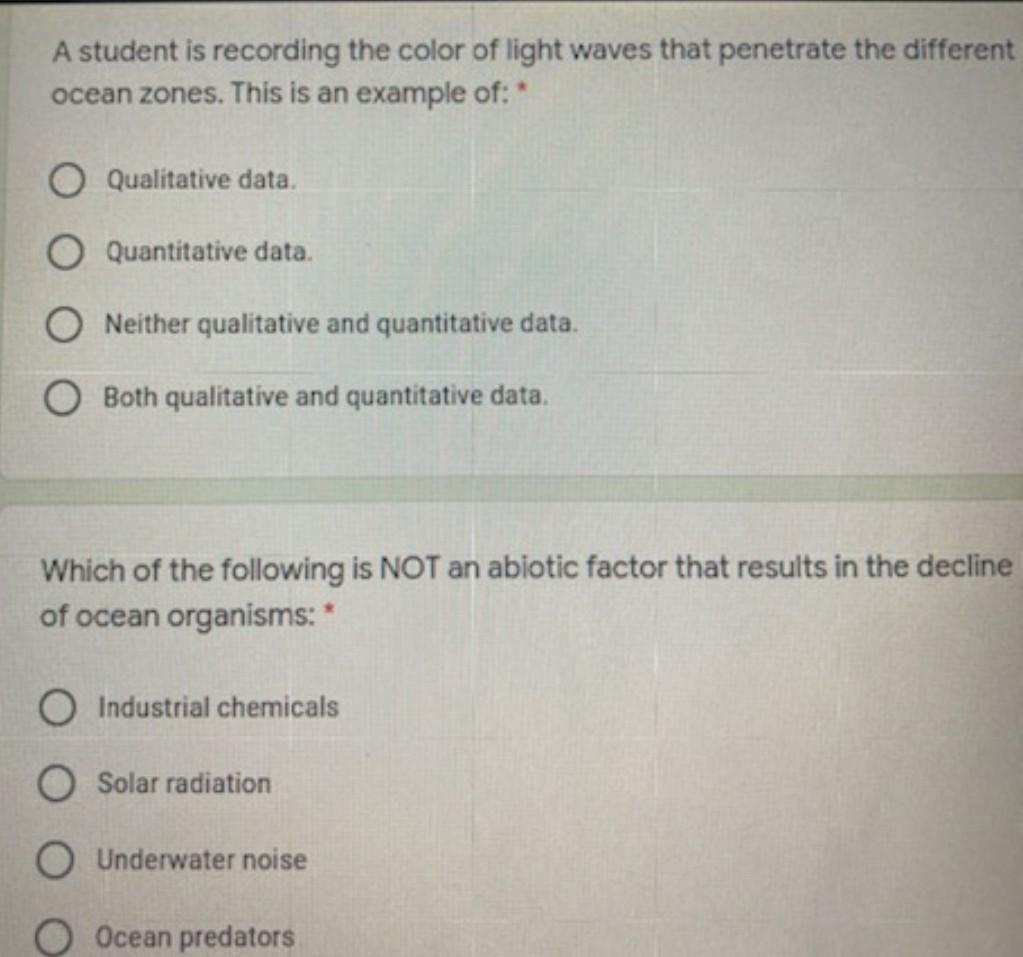Mark the "Underwater noise" radio button

click(54, 861)
